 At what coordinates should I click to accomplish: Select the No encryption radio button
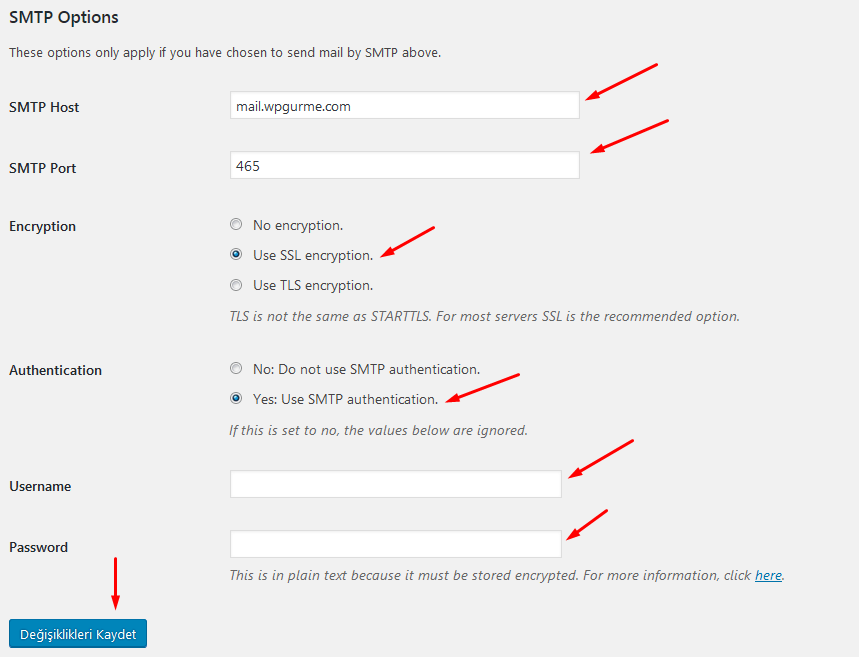click(x=236, y=224)
